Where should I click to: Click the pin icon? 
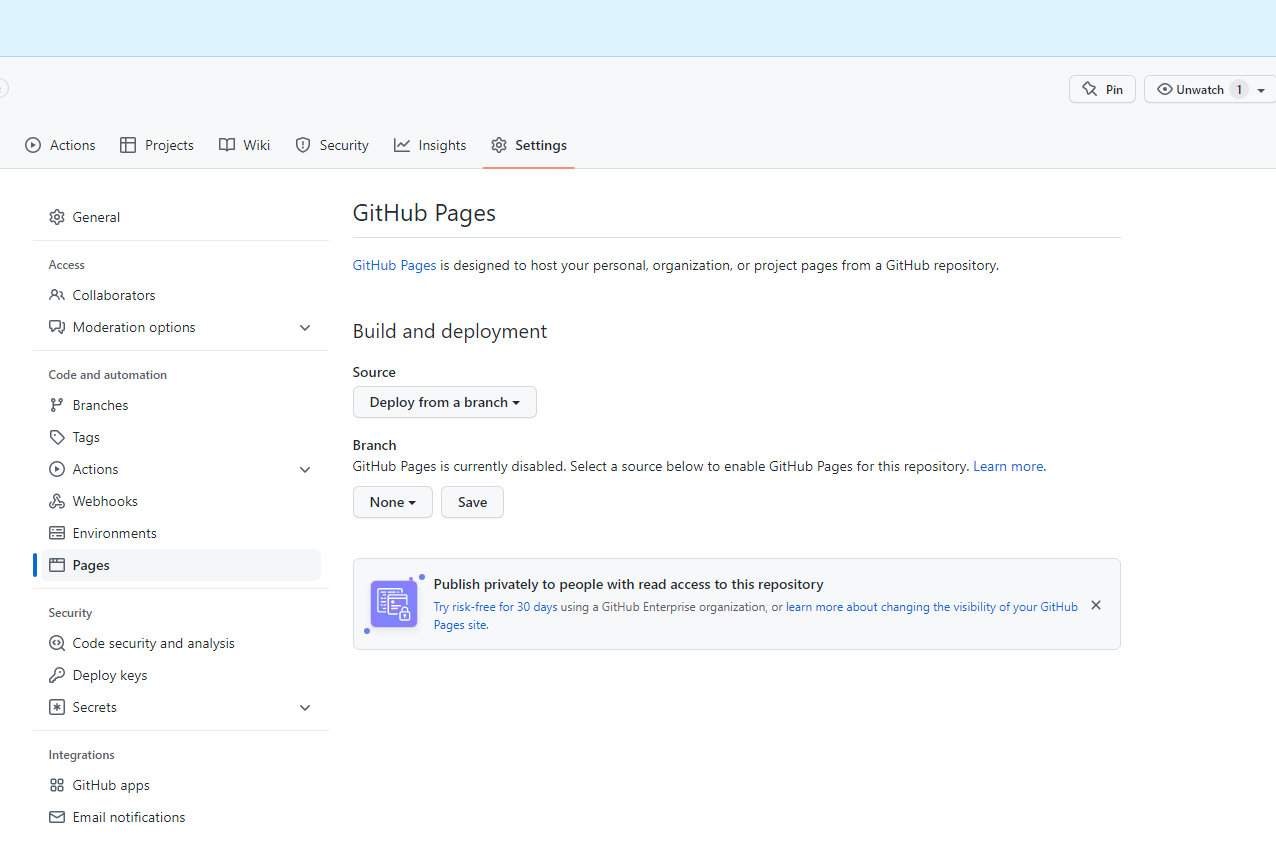pyautogui.click(x=1090, y=89)
